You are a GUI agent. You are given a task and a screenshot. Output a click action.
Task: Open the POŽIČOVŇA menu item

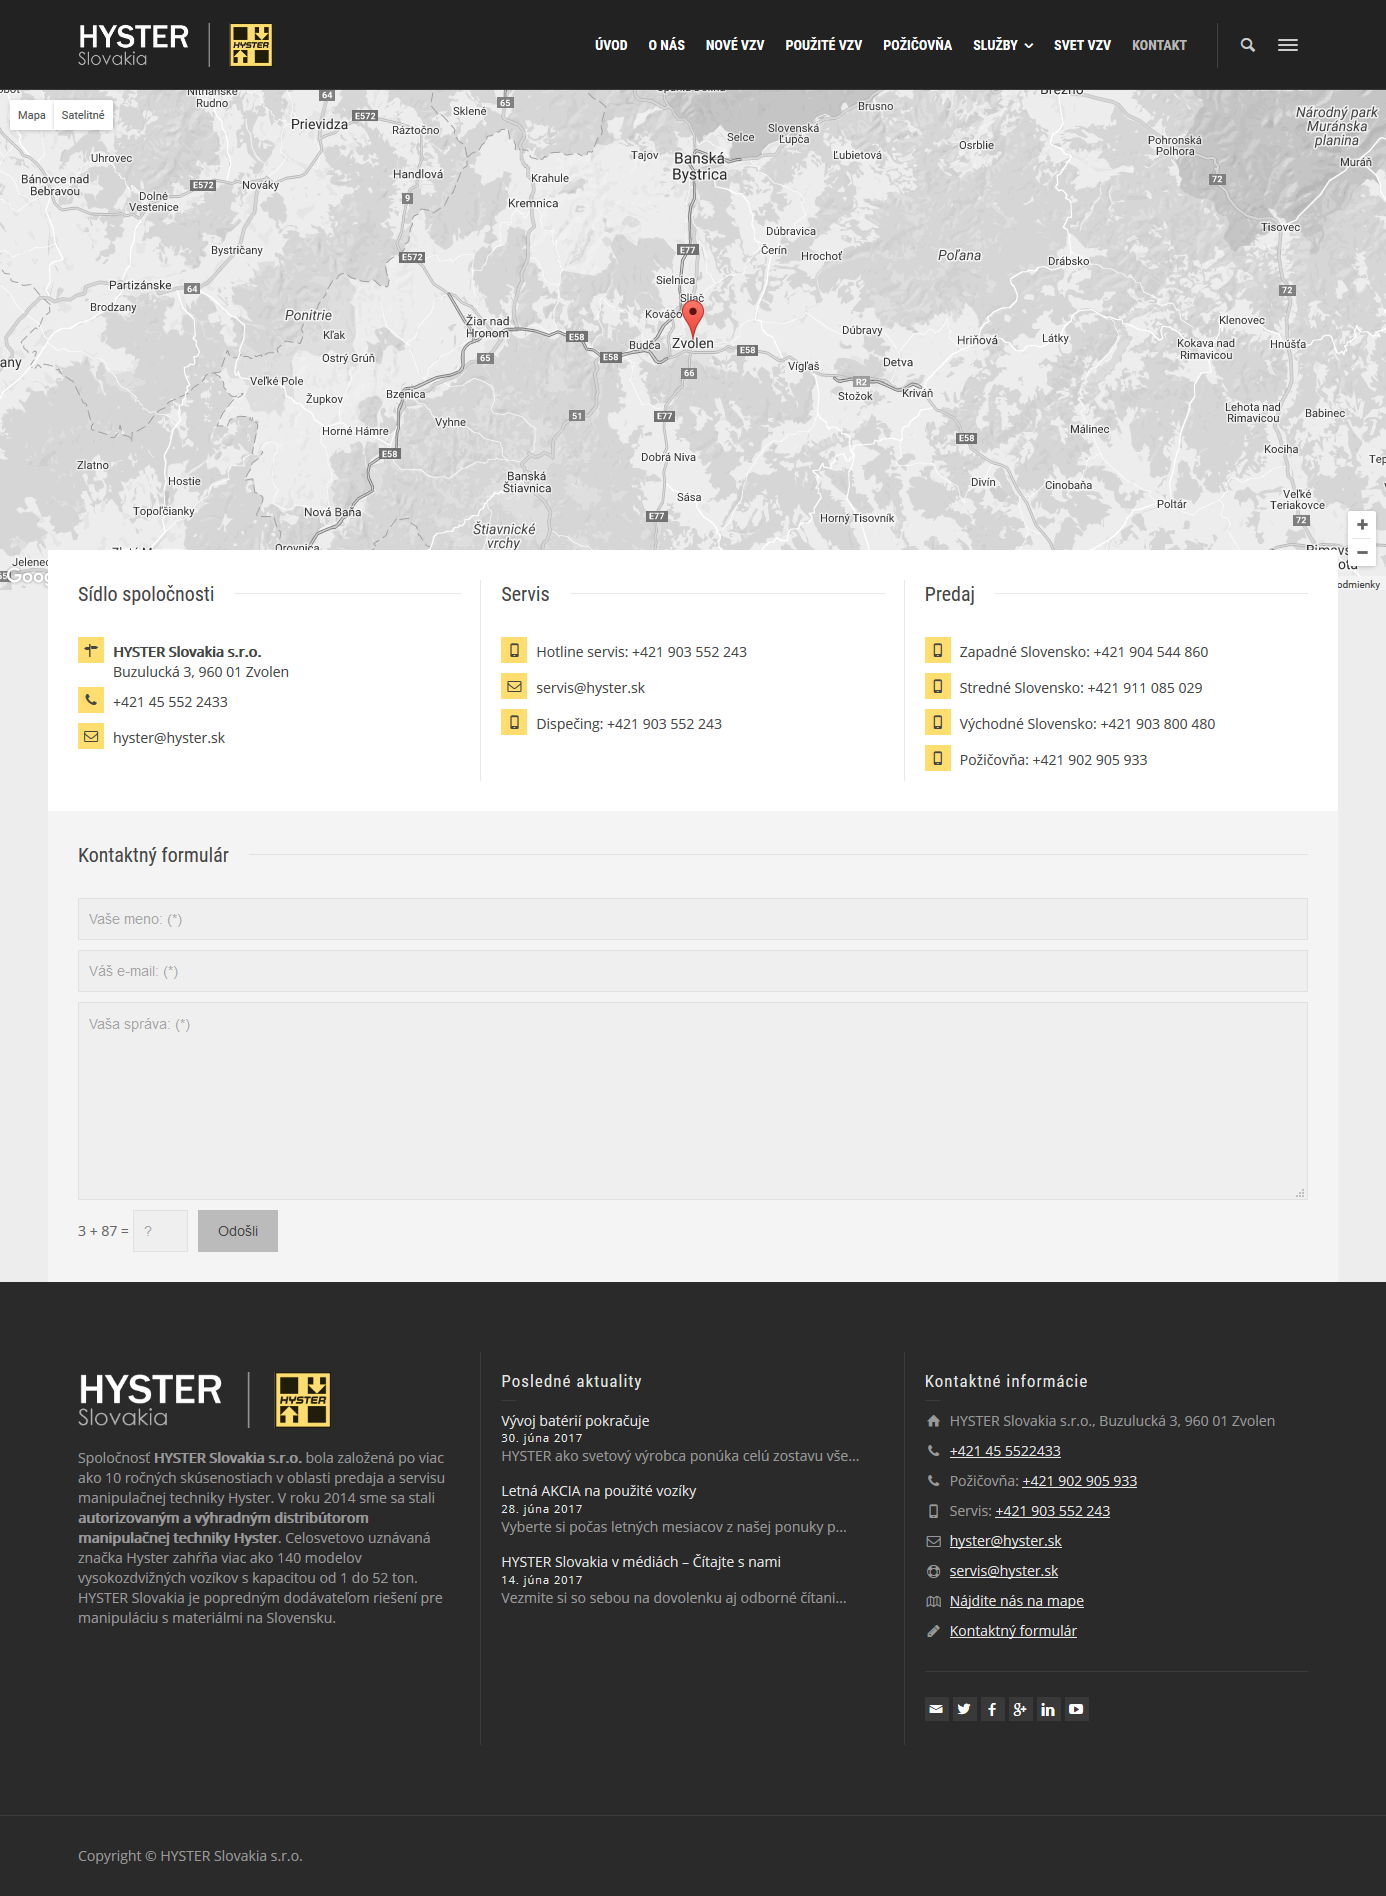[x=917, y=45]
